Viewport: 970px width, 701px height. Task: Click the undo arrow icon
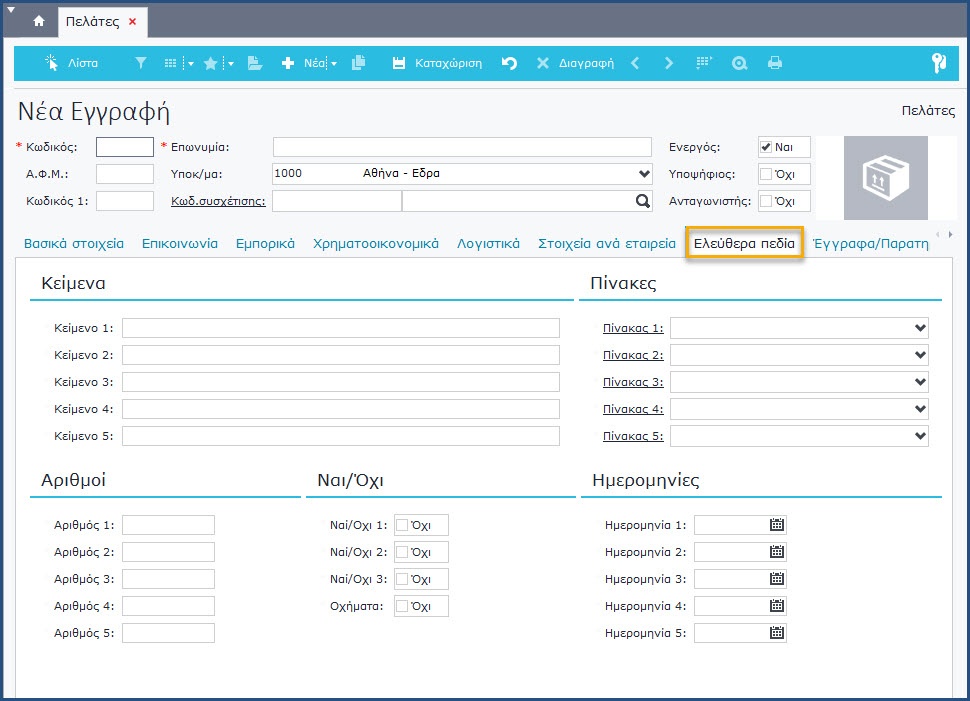[x=509, y=63]
